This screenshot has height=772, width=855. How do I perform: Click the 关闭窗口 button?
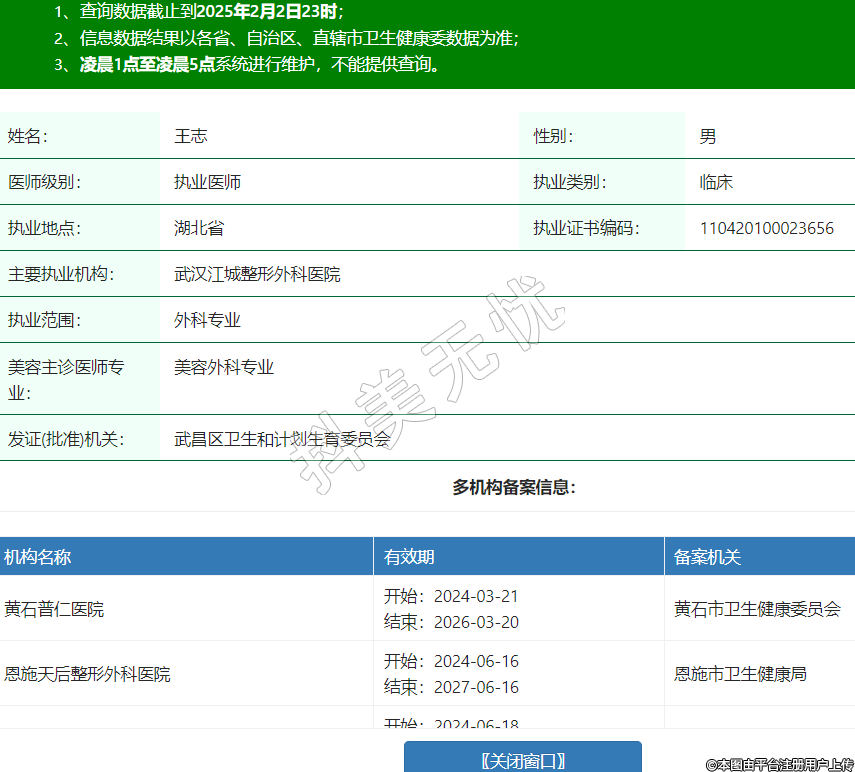click(522, 758)
